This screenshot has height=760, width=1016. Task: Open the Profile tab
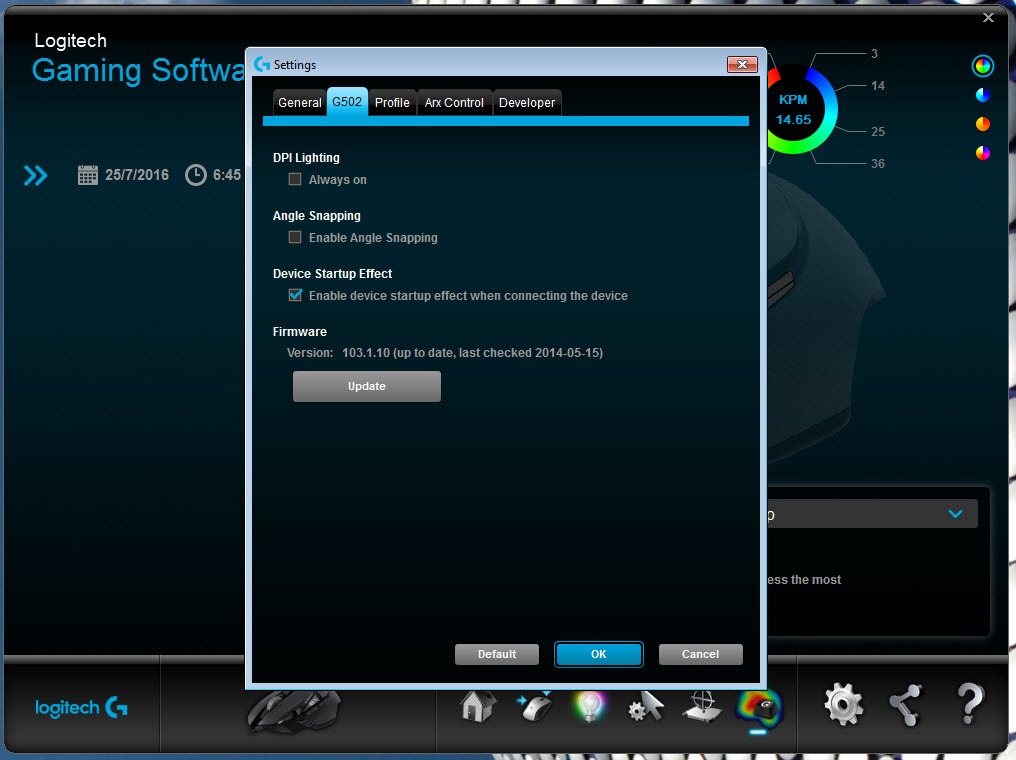coord(392,102)
